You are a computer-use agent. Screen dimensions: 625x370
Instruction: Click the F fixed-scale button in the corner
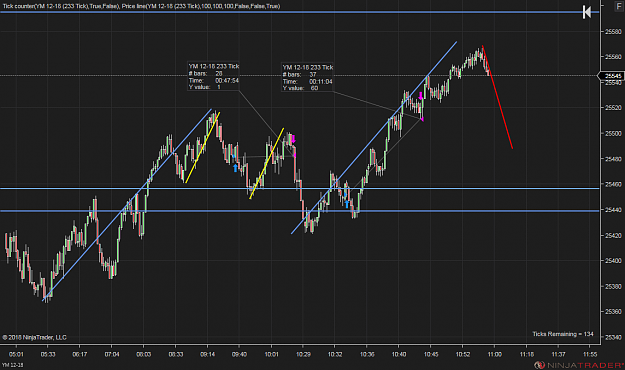(619, 6)
